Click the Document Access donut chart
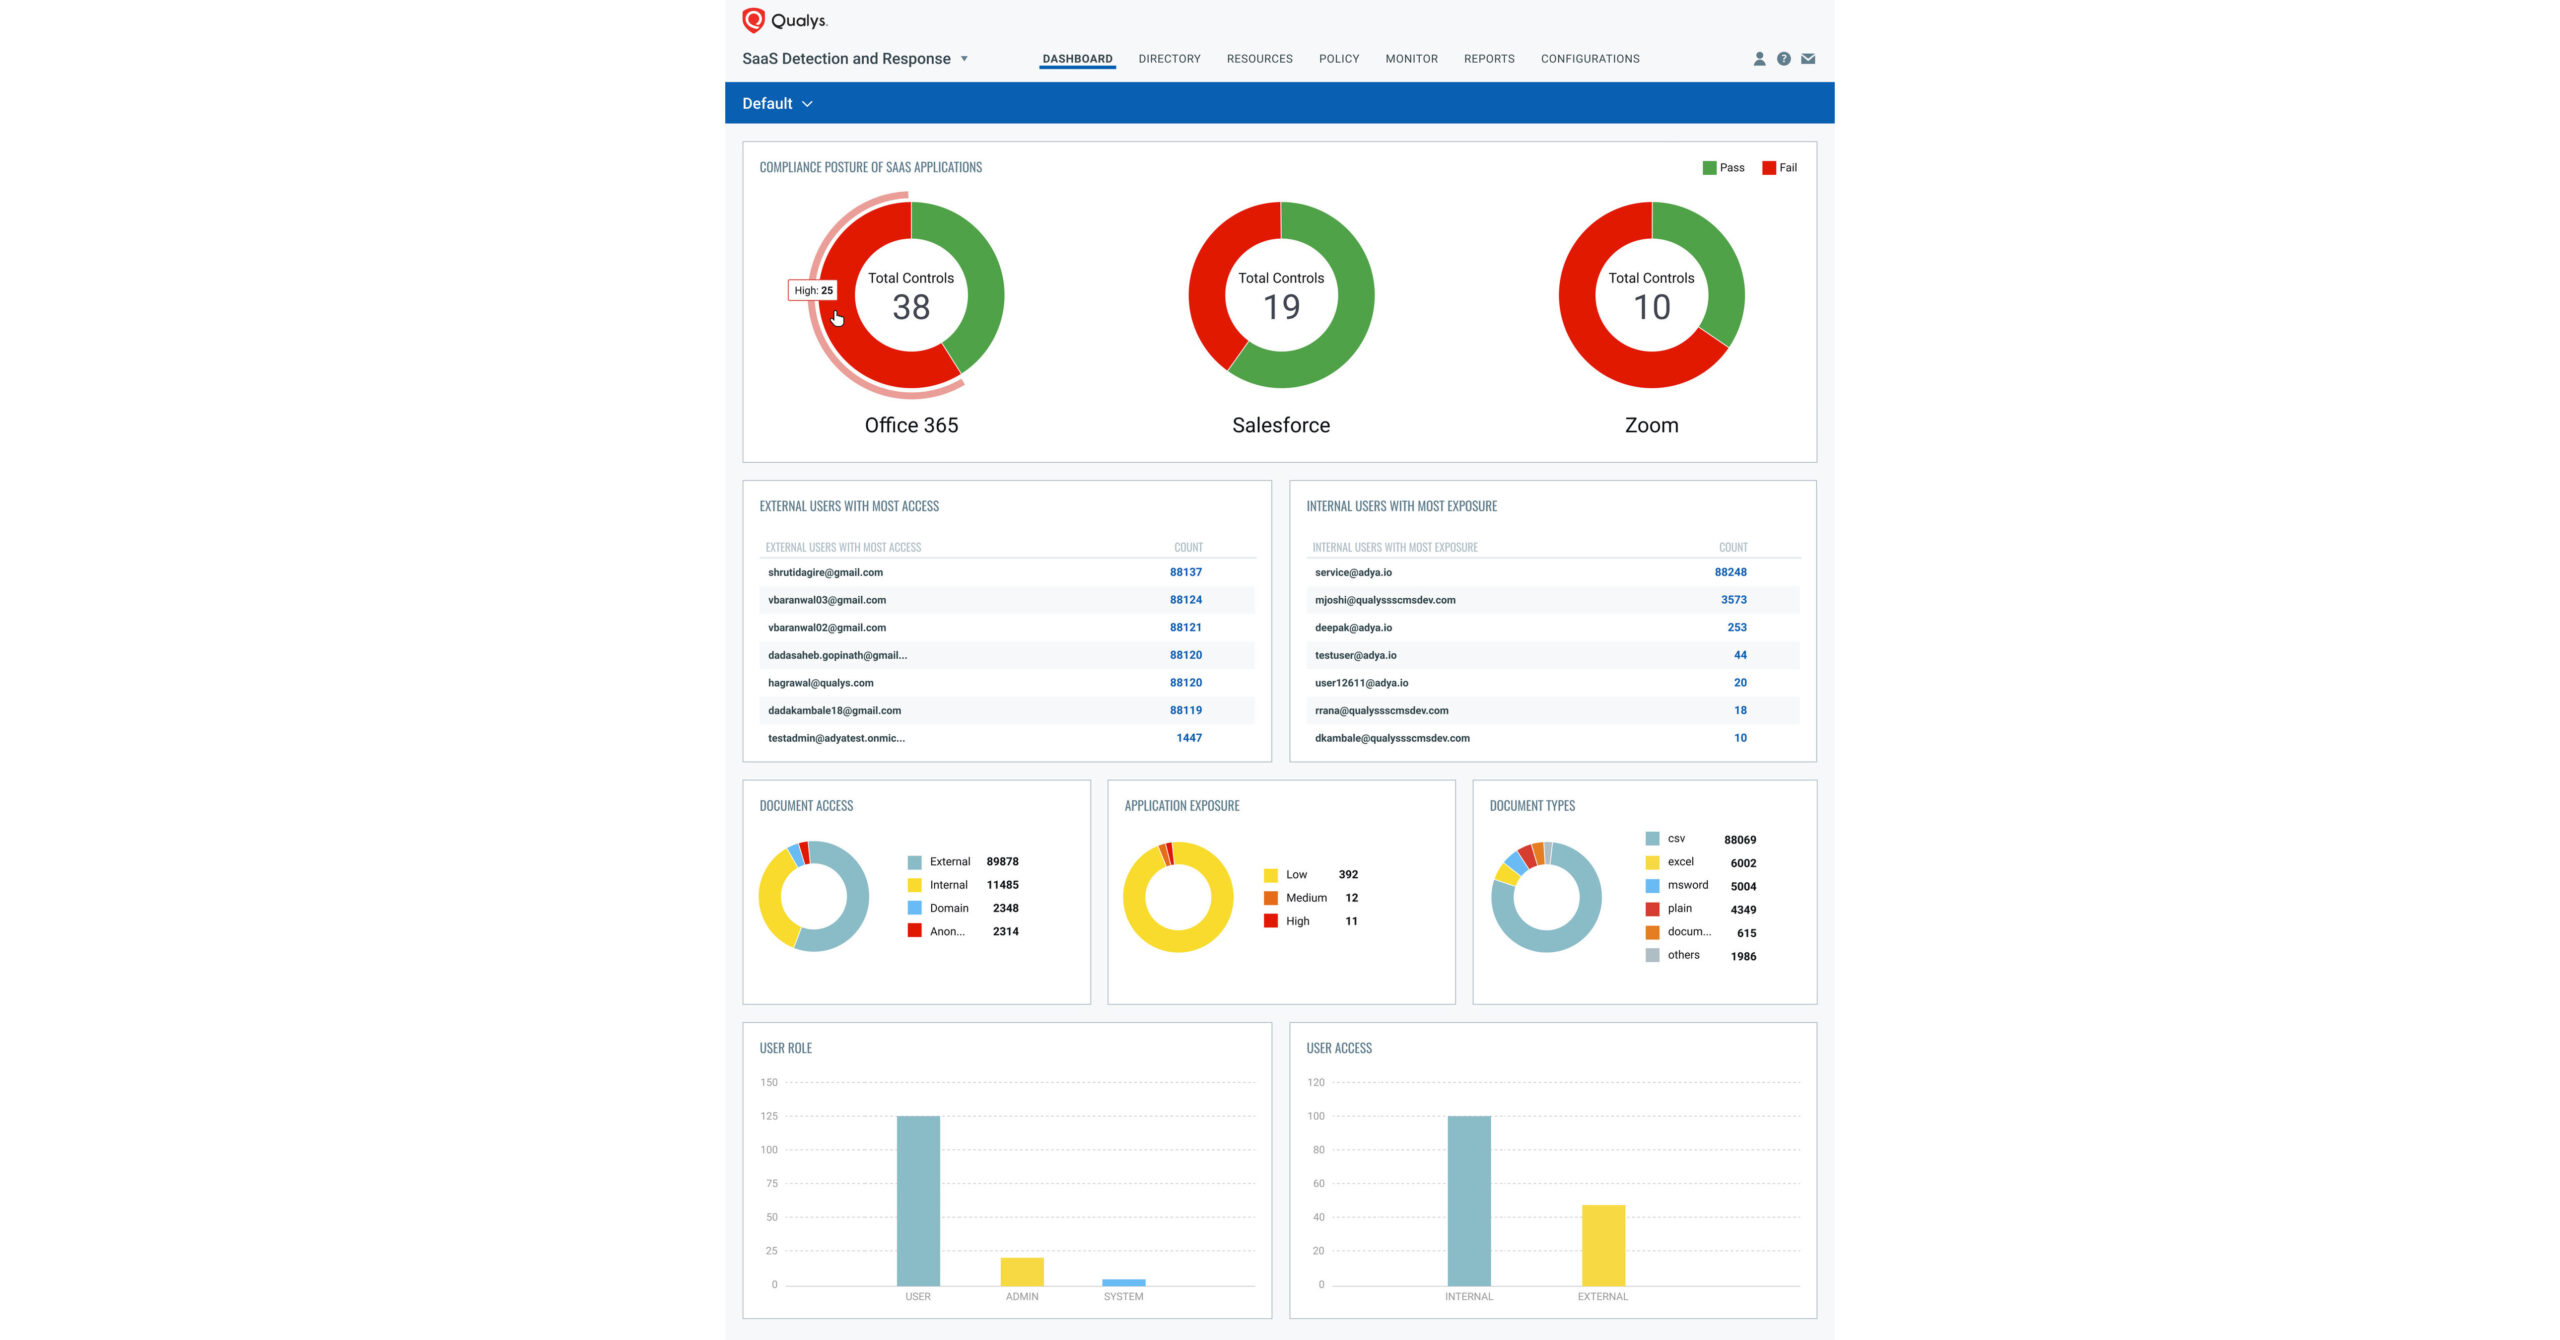 point(813,896)
